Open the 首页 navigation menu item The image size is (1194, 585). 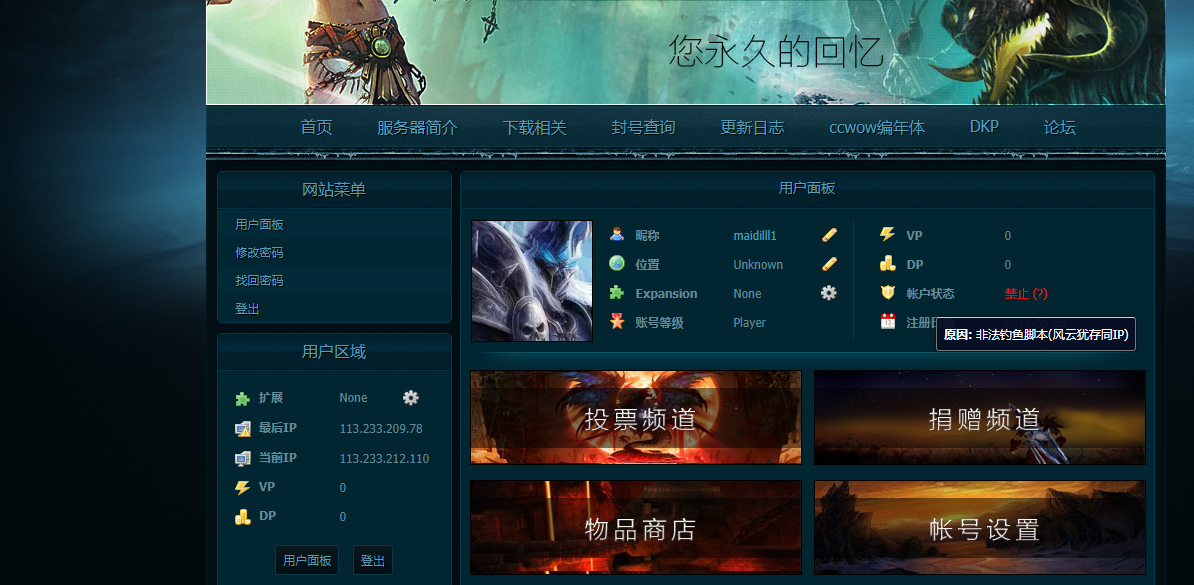click(x=316, y=128)
